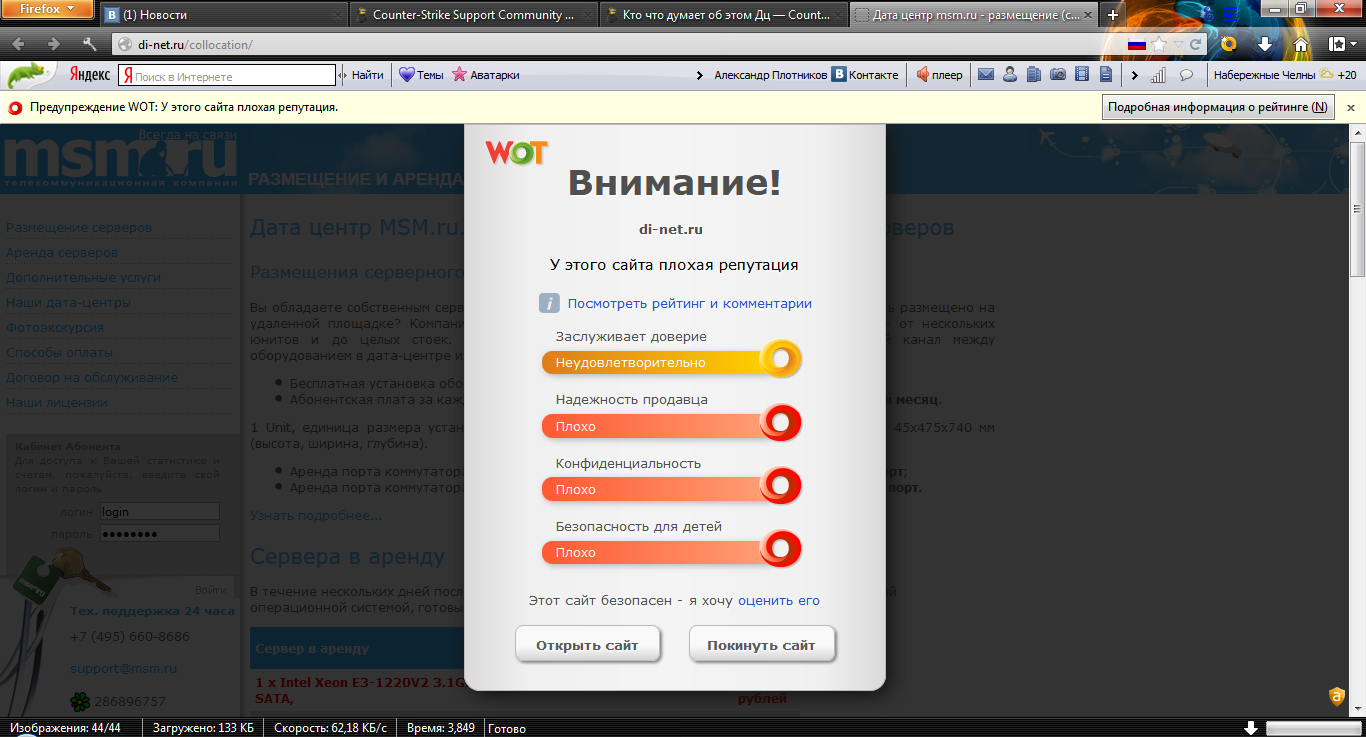Open messages via the envelope icon
The image size is (1366, 737).
click(x=986, y=75)
